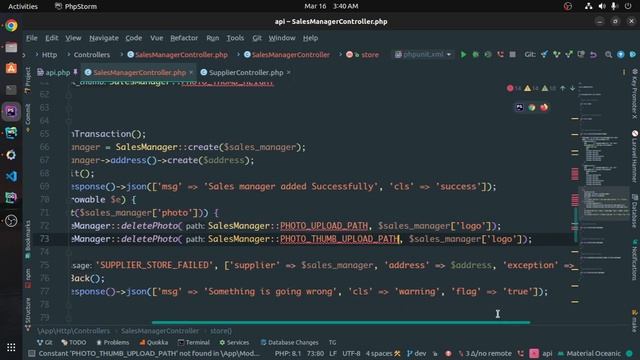
Task: Show Git history icon in toolbar
Action: coord(581,54)
